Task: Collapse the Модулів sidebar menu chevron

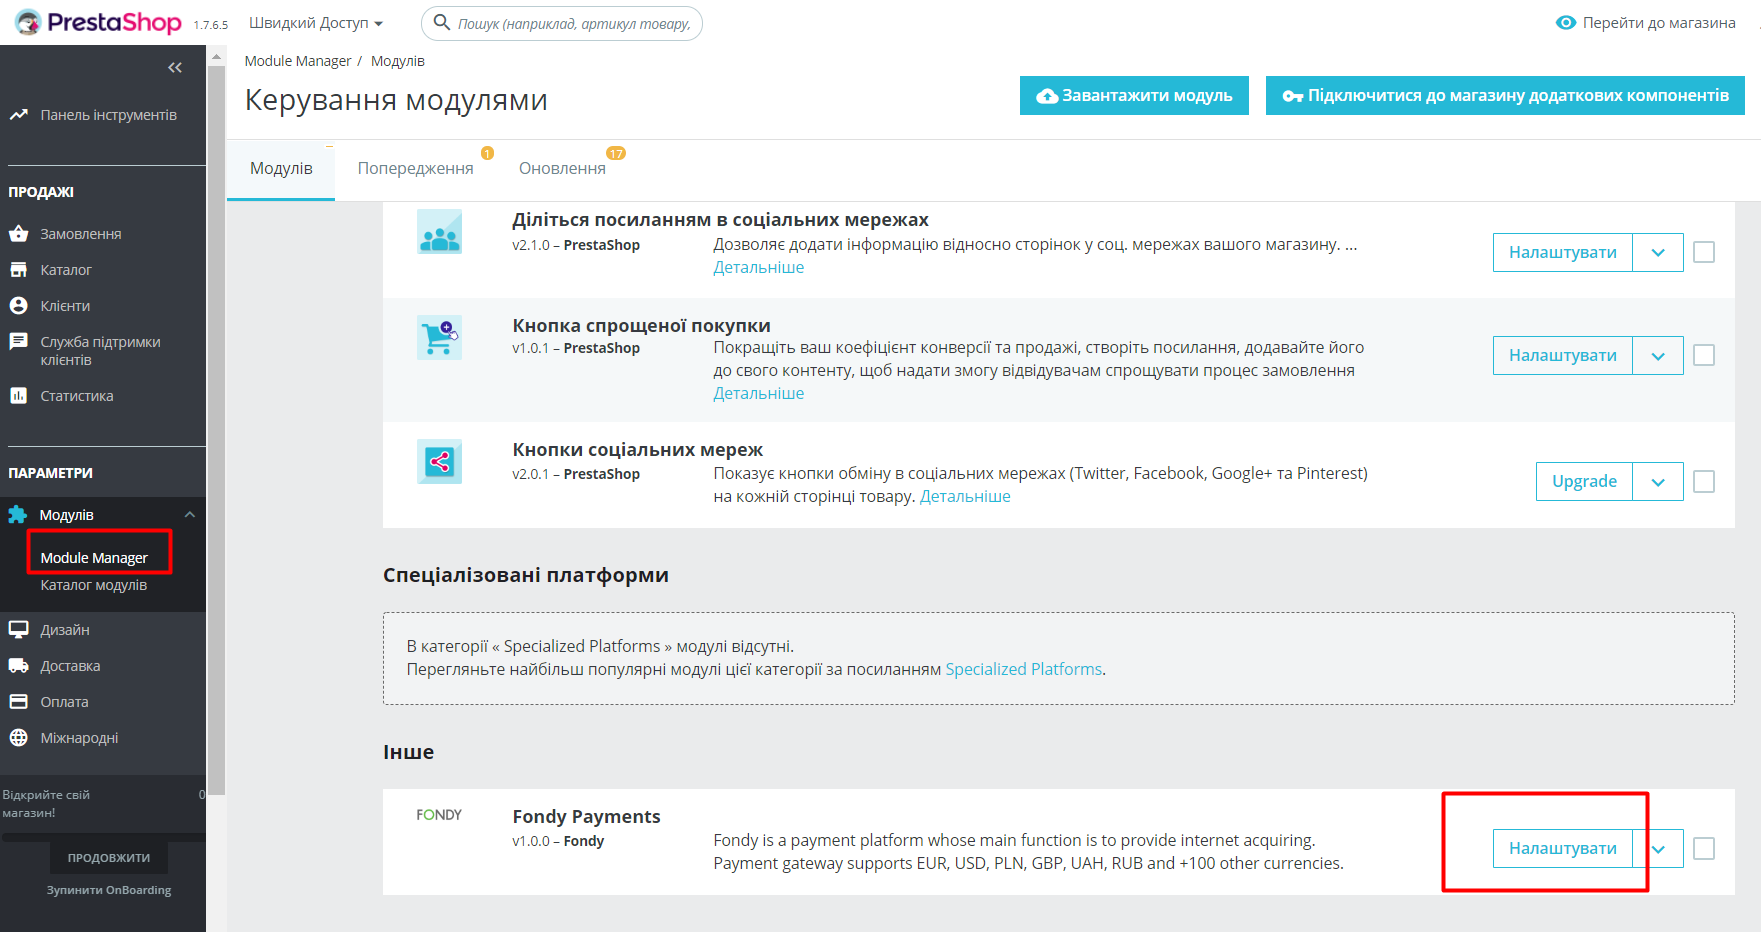Action: pyautogui.click(x=190, y=515)
